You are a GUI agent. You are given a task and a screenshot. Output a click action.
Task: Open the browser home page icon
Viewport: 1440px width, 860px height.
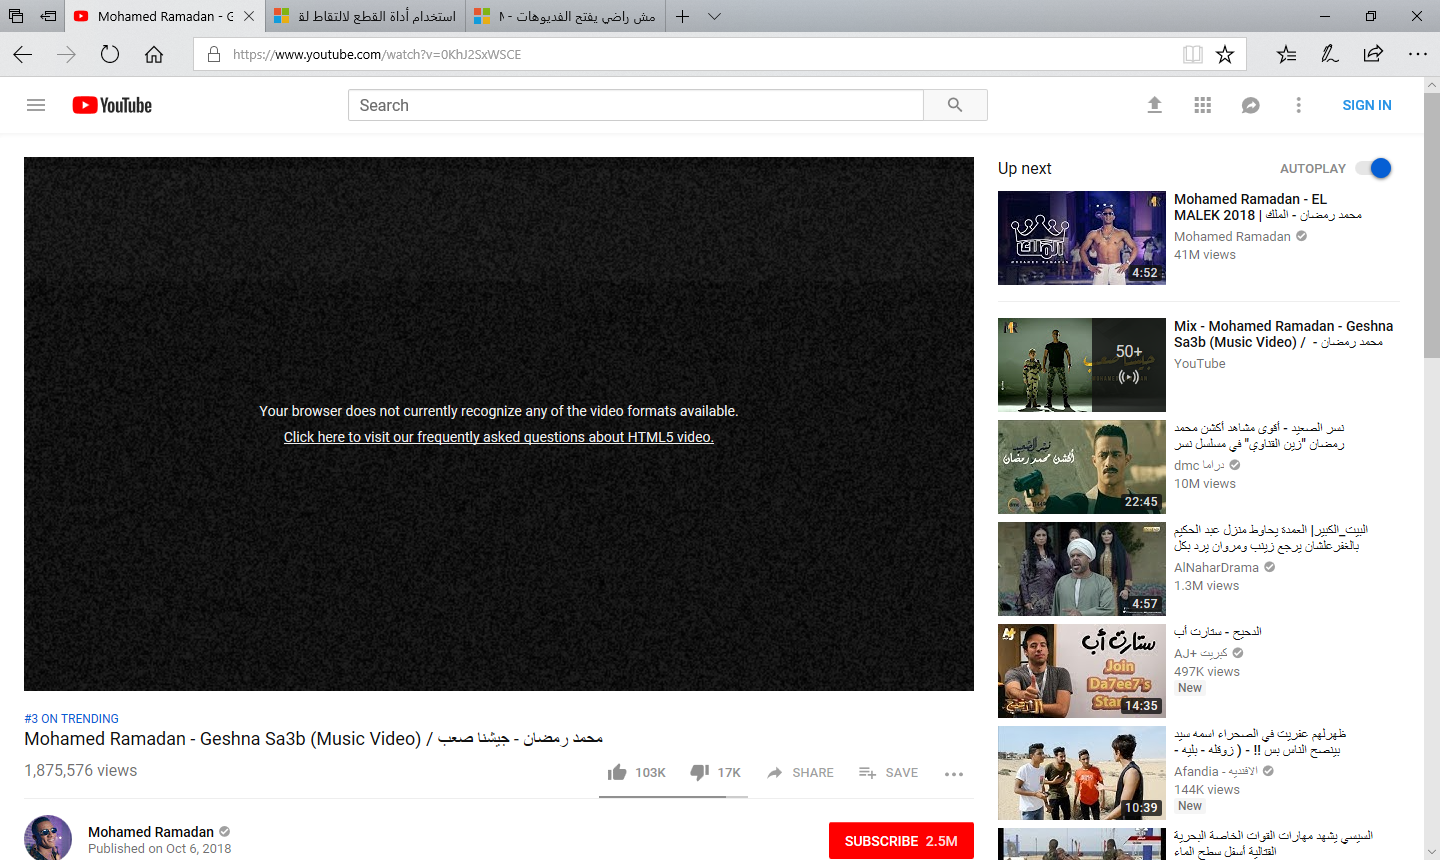(x=154, y=54)
